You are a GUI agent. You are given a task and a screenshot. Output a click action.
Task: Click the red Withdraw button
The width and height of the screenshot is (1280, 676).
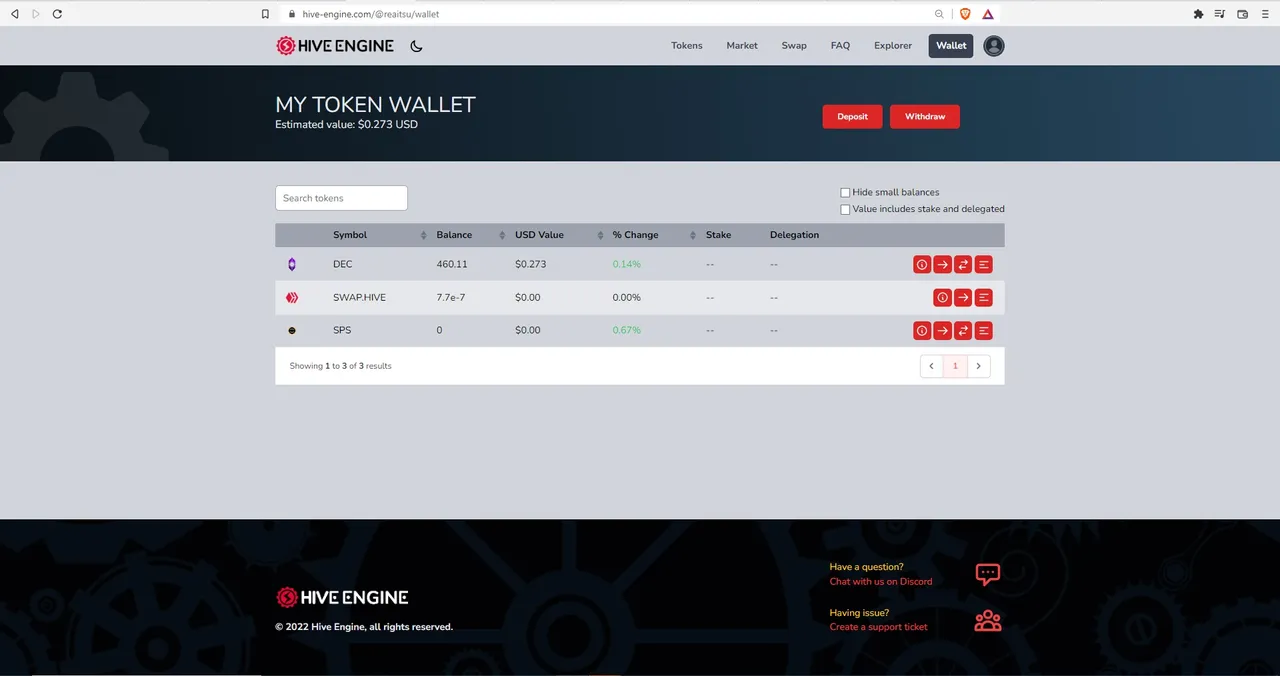(x=925, y=117)
